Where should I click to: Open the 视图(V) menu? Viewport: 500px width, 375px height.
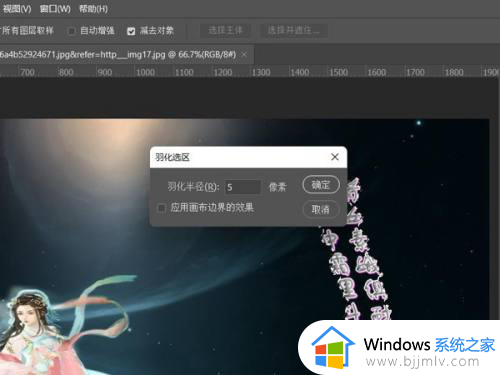coord(17,9)
